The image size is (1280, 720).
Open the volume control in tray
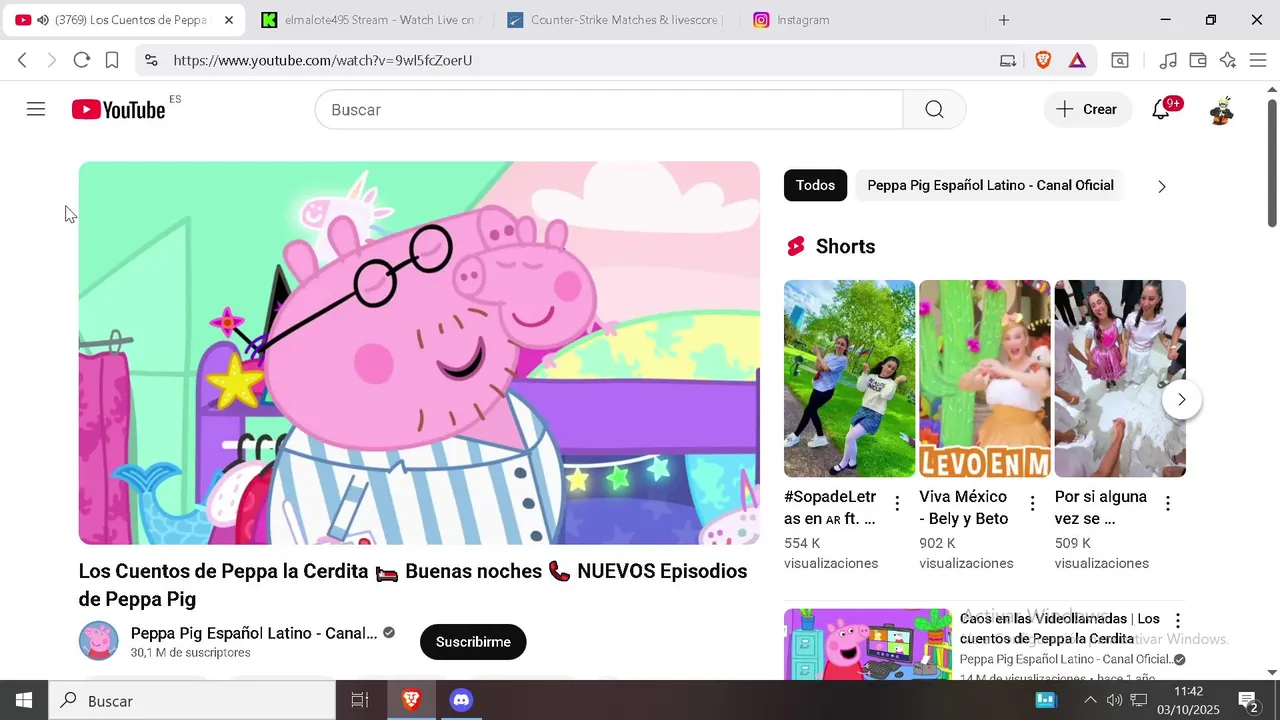tap(1114, 700)
